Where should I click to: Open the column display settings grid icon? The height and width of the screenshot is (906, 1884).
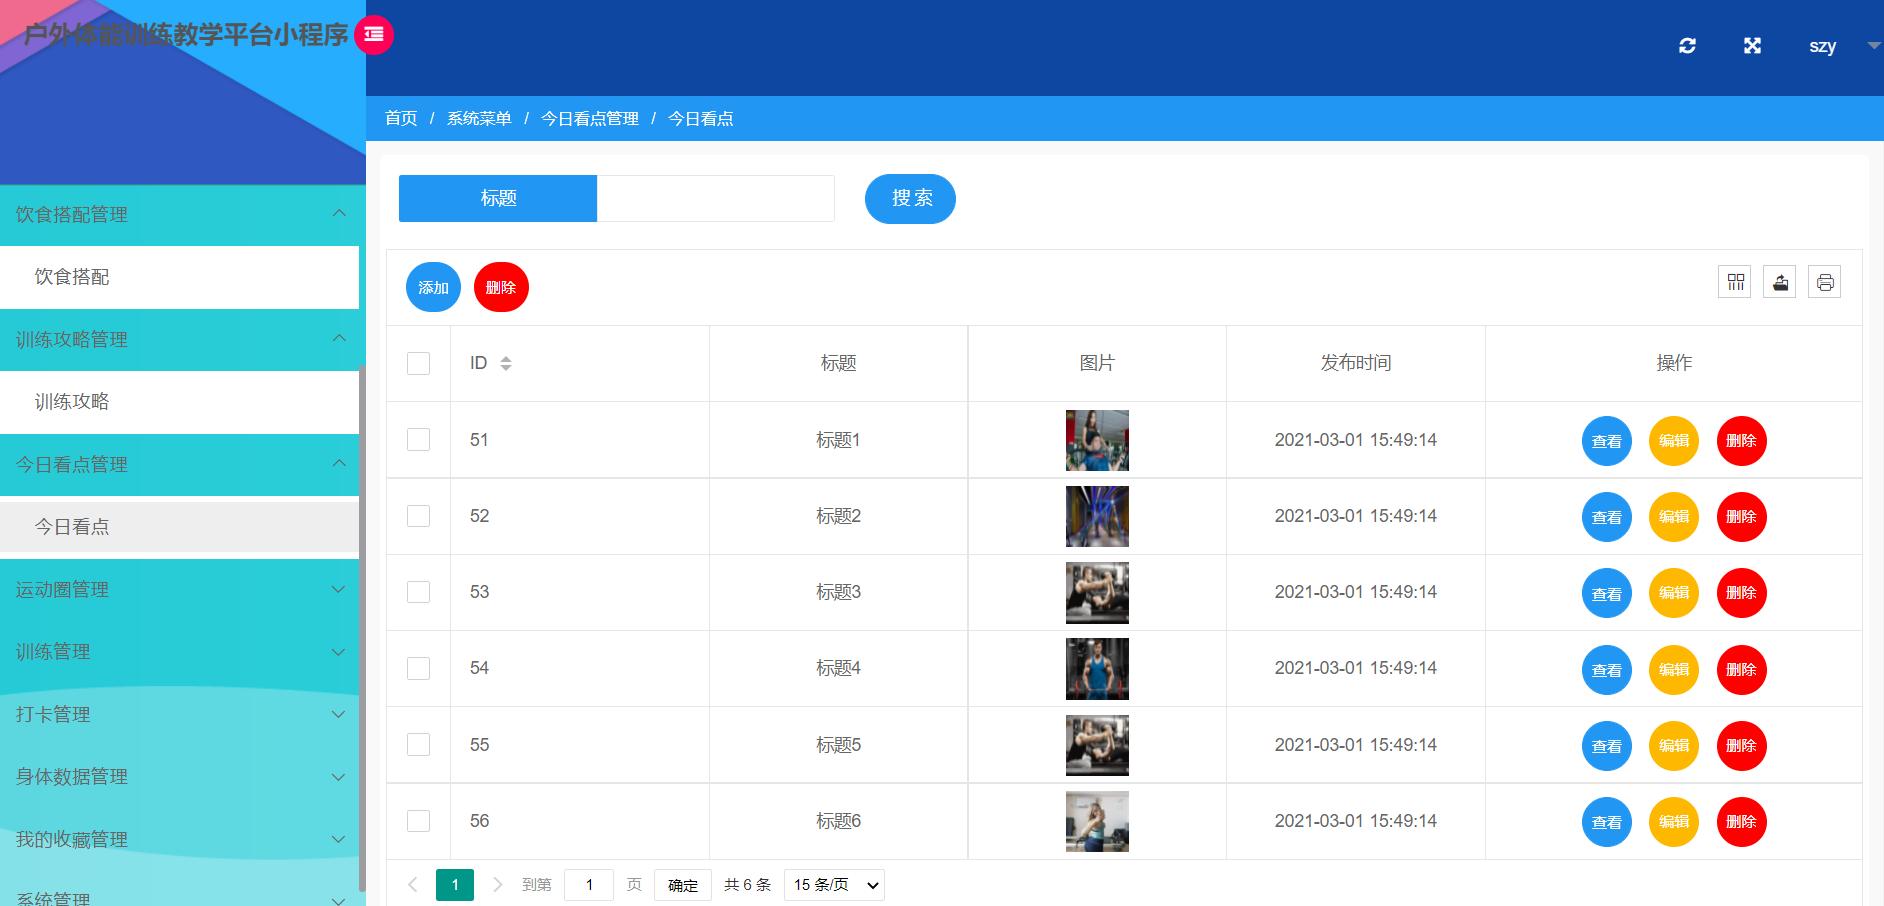(1735, 282)
